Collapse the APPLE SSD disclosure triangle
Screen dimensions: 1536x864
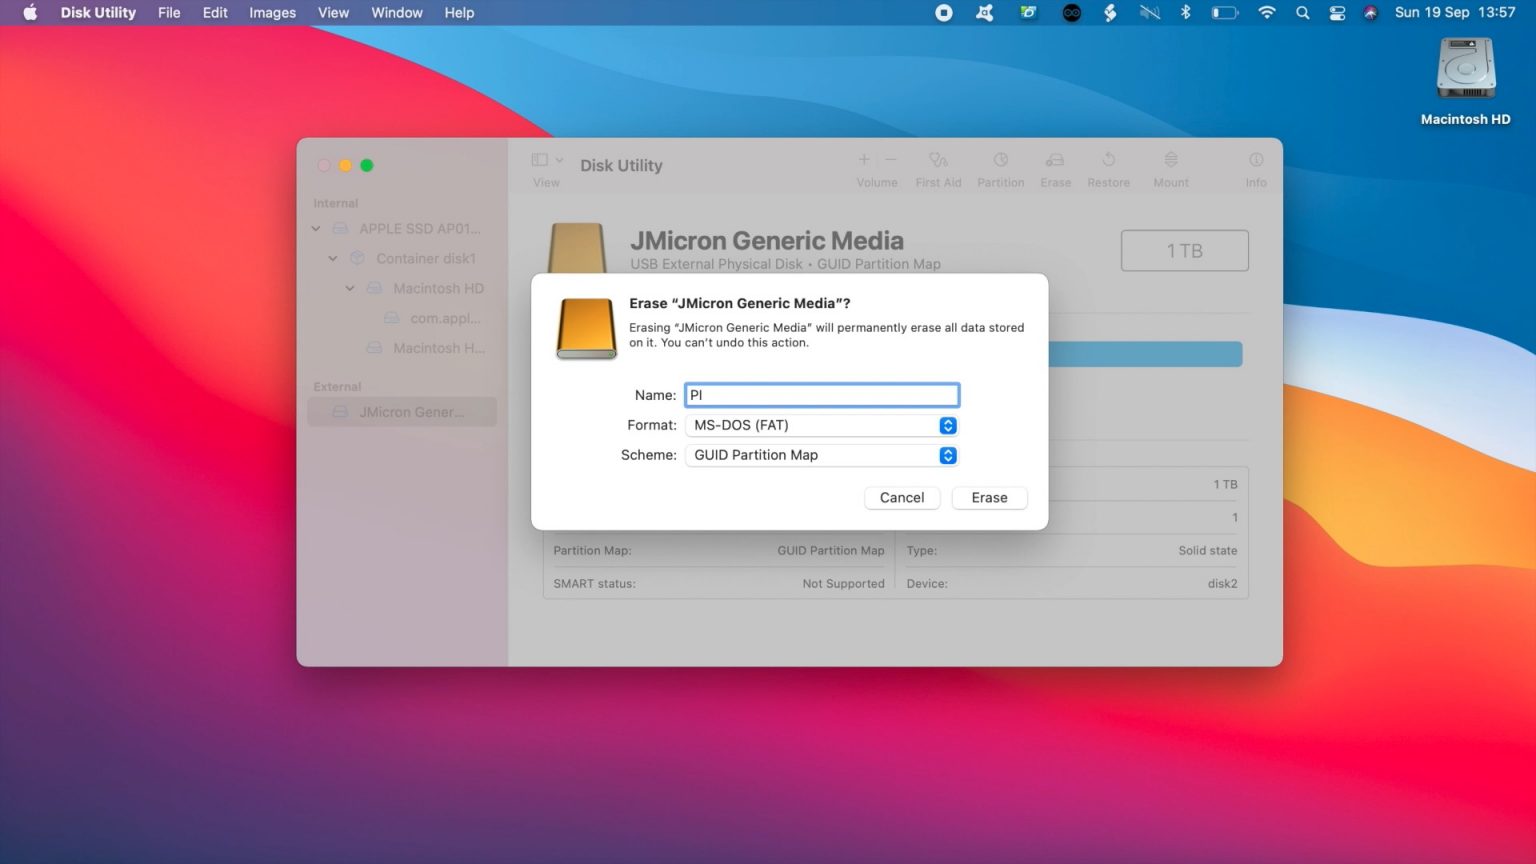click(x=315, y=228)
